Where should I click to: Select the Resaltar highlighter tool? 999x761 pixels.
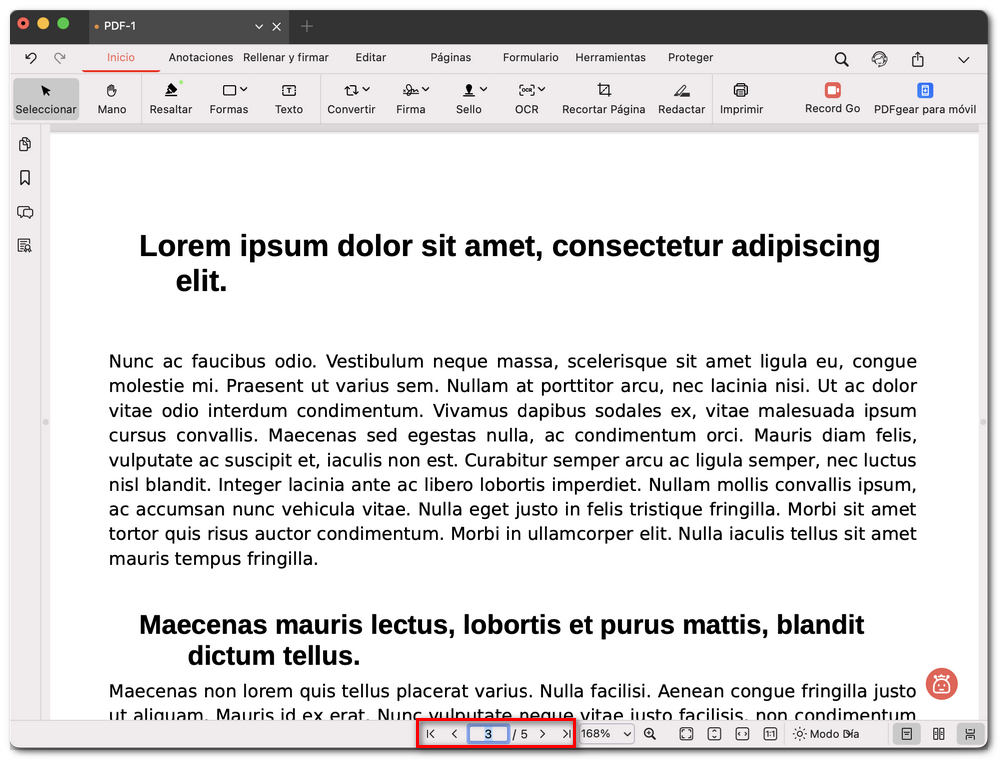[x=170, y=97]
